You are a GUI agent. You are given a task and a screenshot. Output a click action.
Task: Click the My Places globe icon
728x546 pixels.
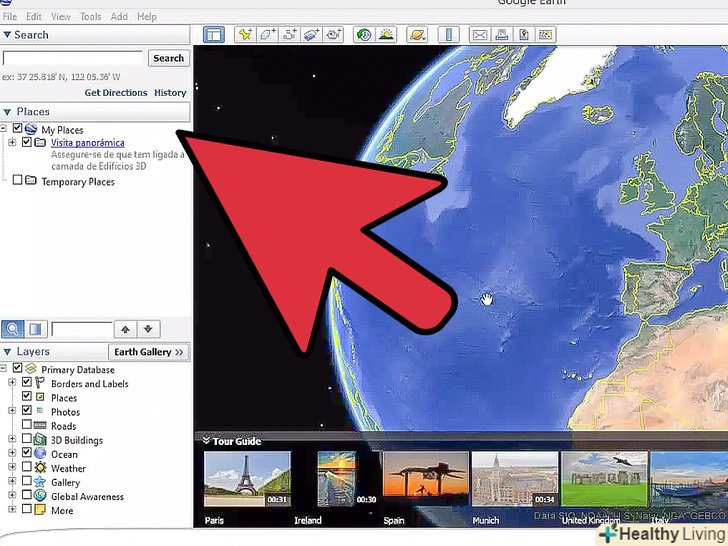pos(31,129)
